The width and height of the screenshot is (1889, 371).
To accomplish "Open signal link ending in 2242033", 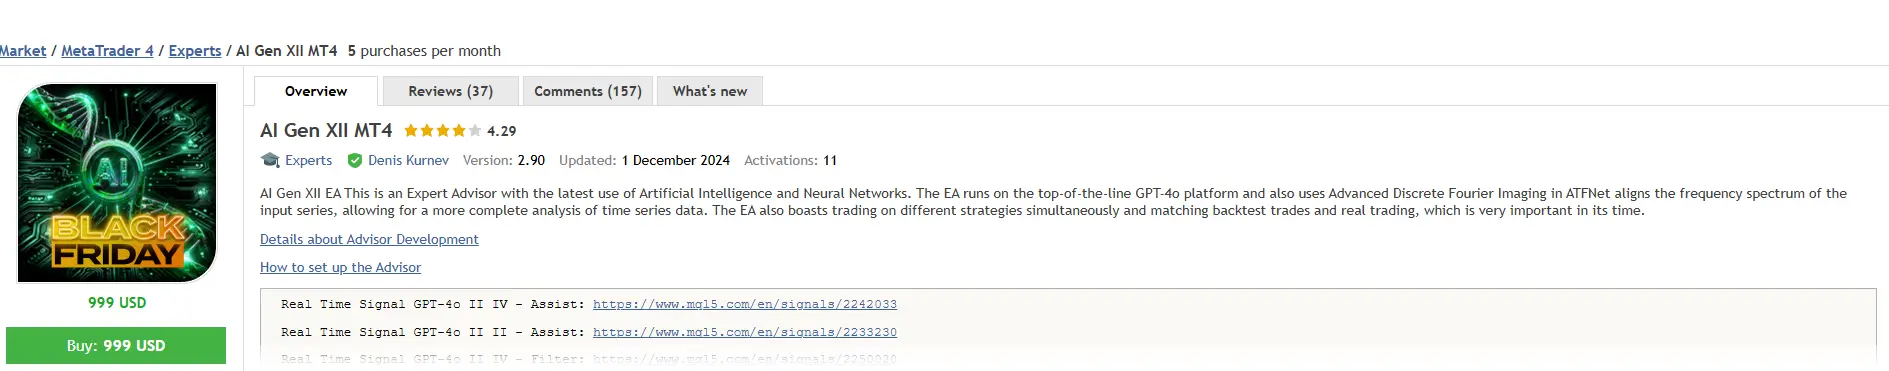I will 745,304.
